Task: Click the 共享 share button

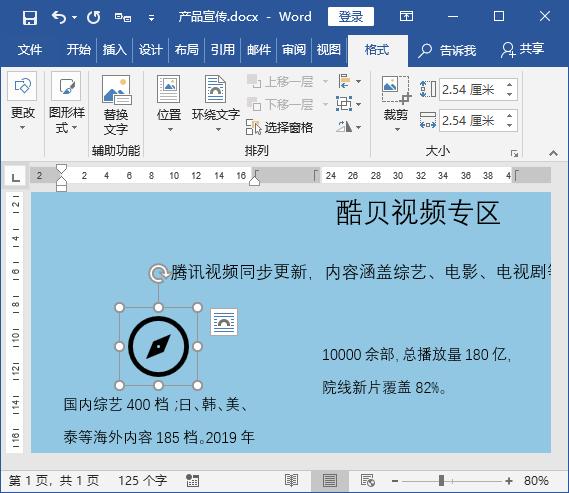Action: tap(522, 49)
